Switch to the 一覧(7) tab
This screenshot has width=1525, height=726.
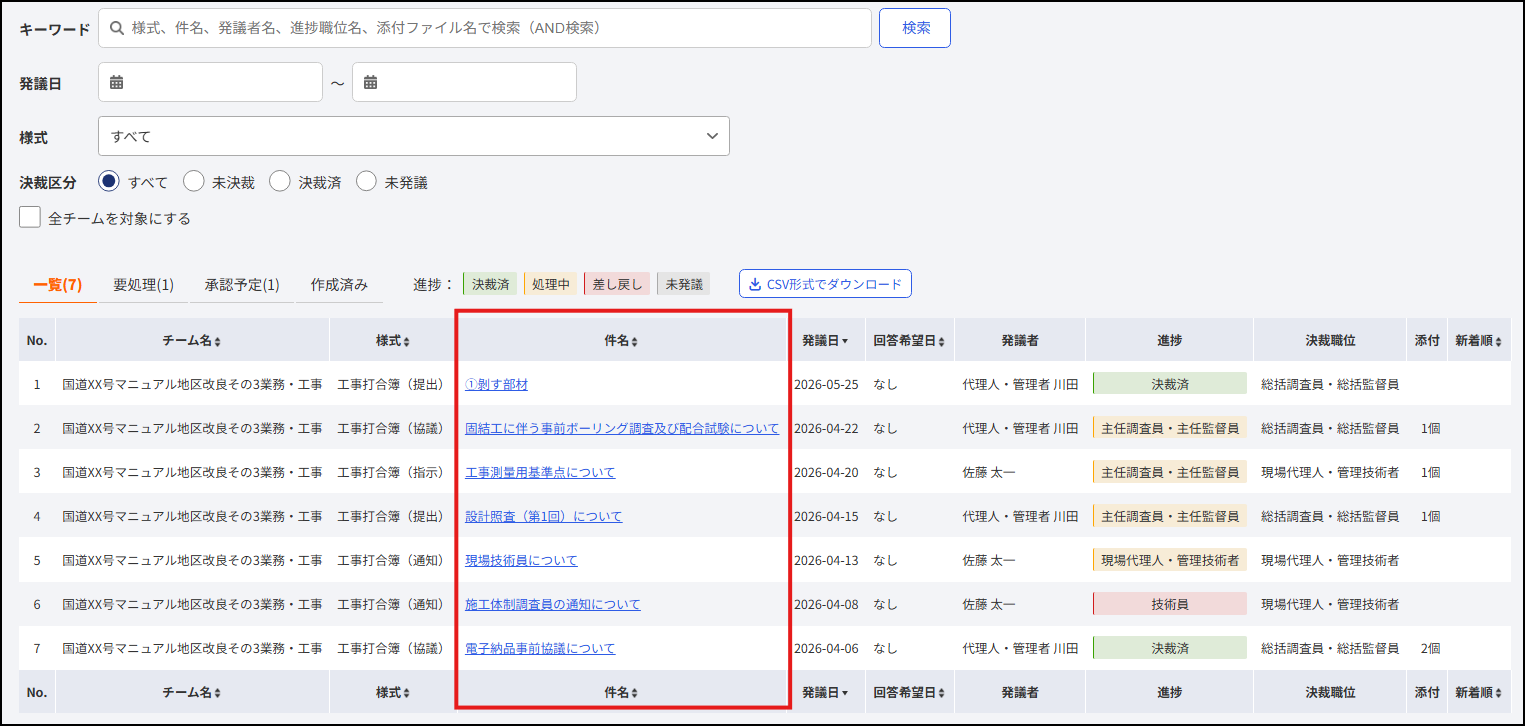58,285
